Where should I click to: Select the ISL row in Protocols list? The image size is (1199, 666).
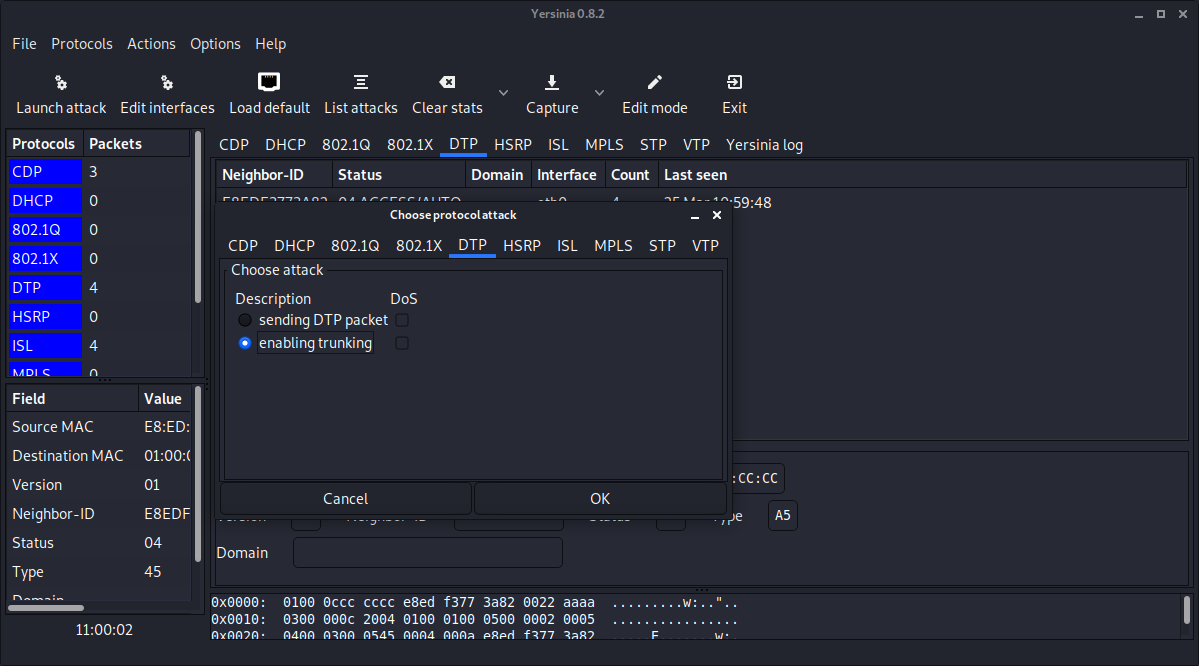coord(99,346)
